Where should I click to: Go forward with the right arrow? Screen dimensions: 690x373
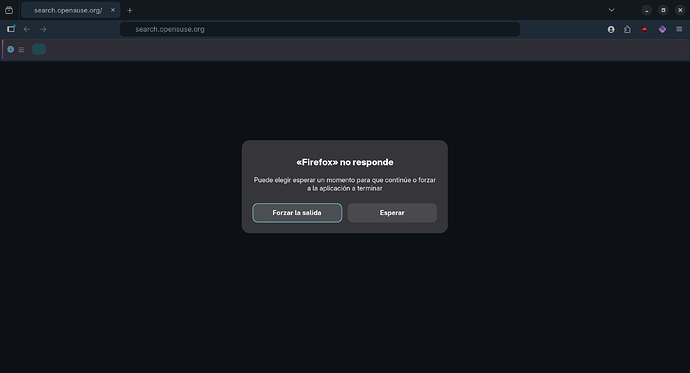pos(43,29)
